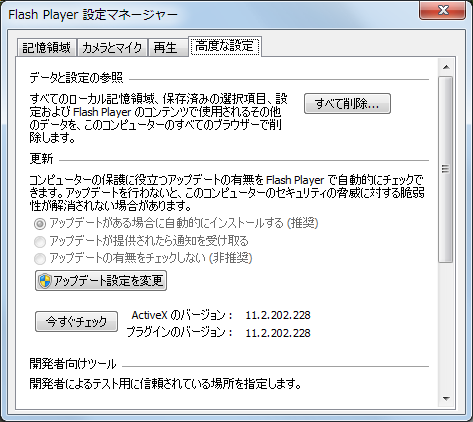Select notify when update is offered radio
473x422 pixels.
tap(40, 241)
